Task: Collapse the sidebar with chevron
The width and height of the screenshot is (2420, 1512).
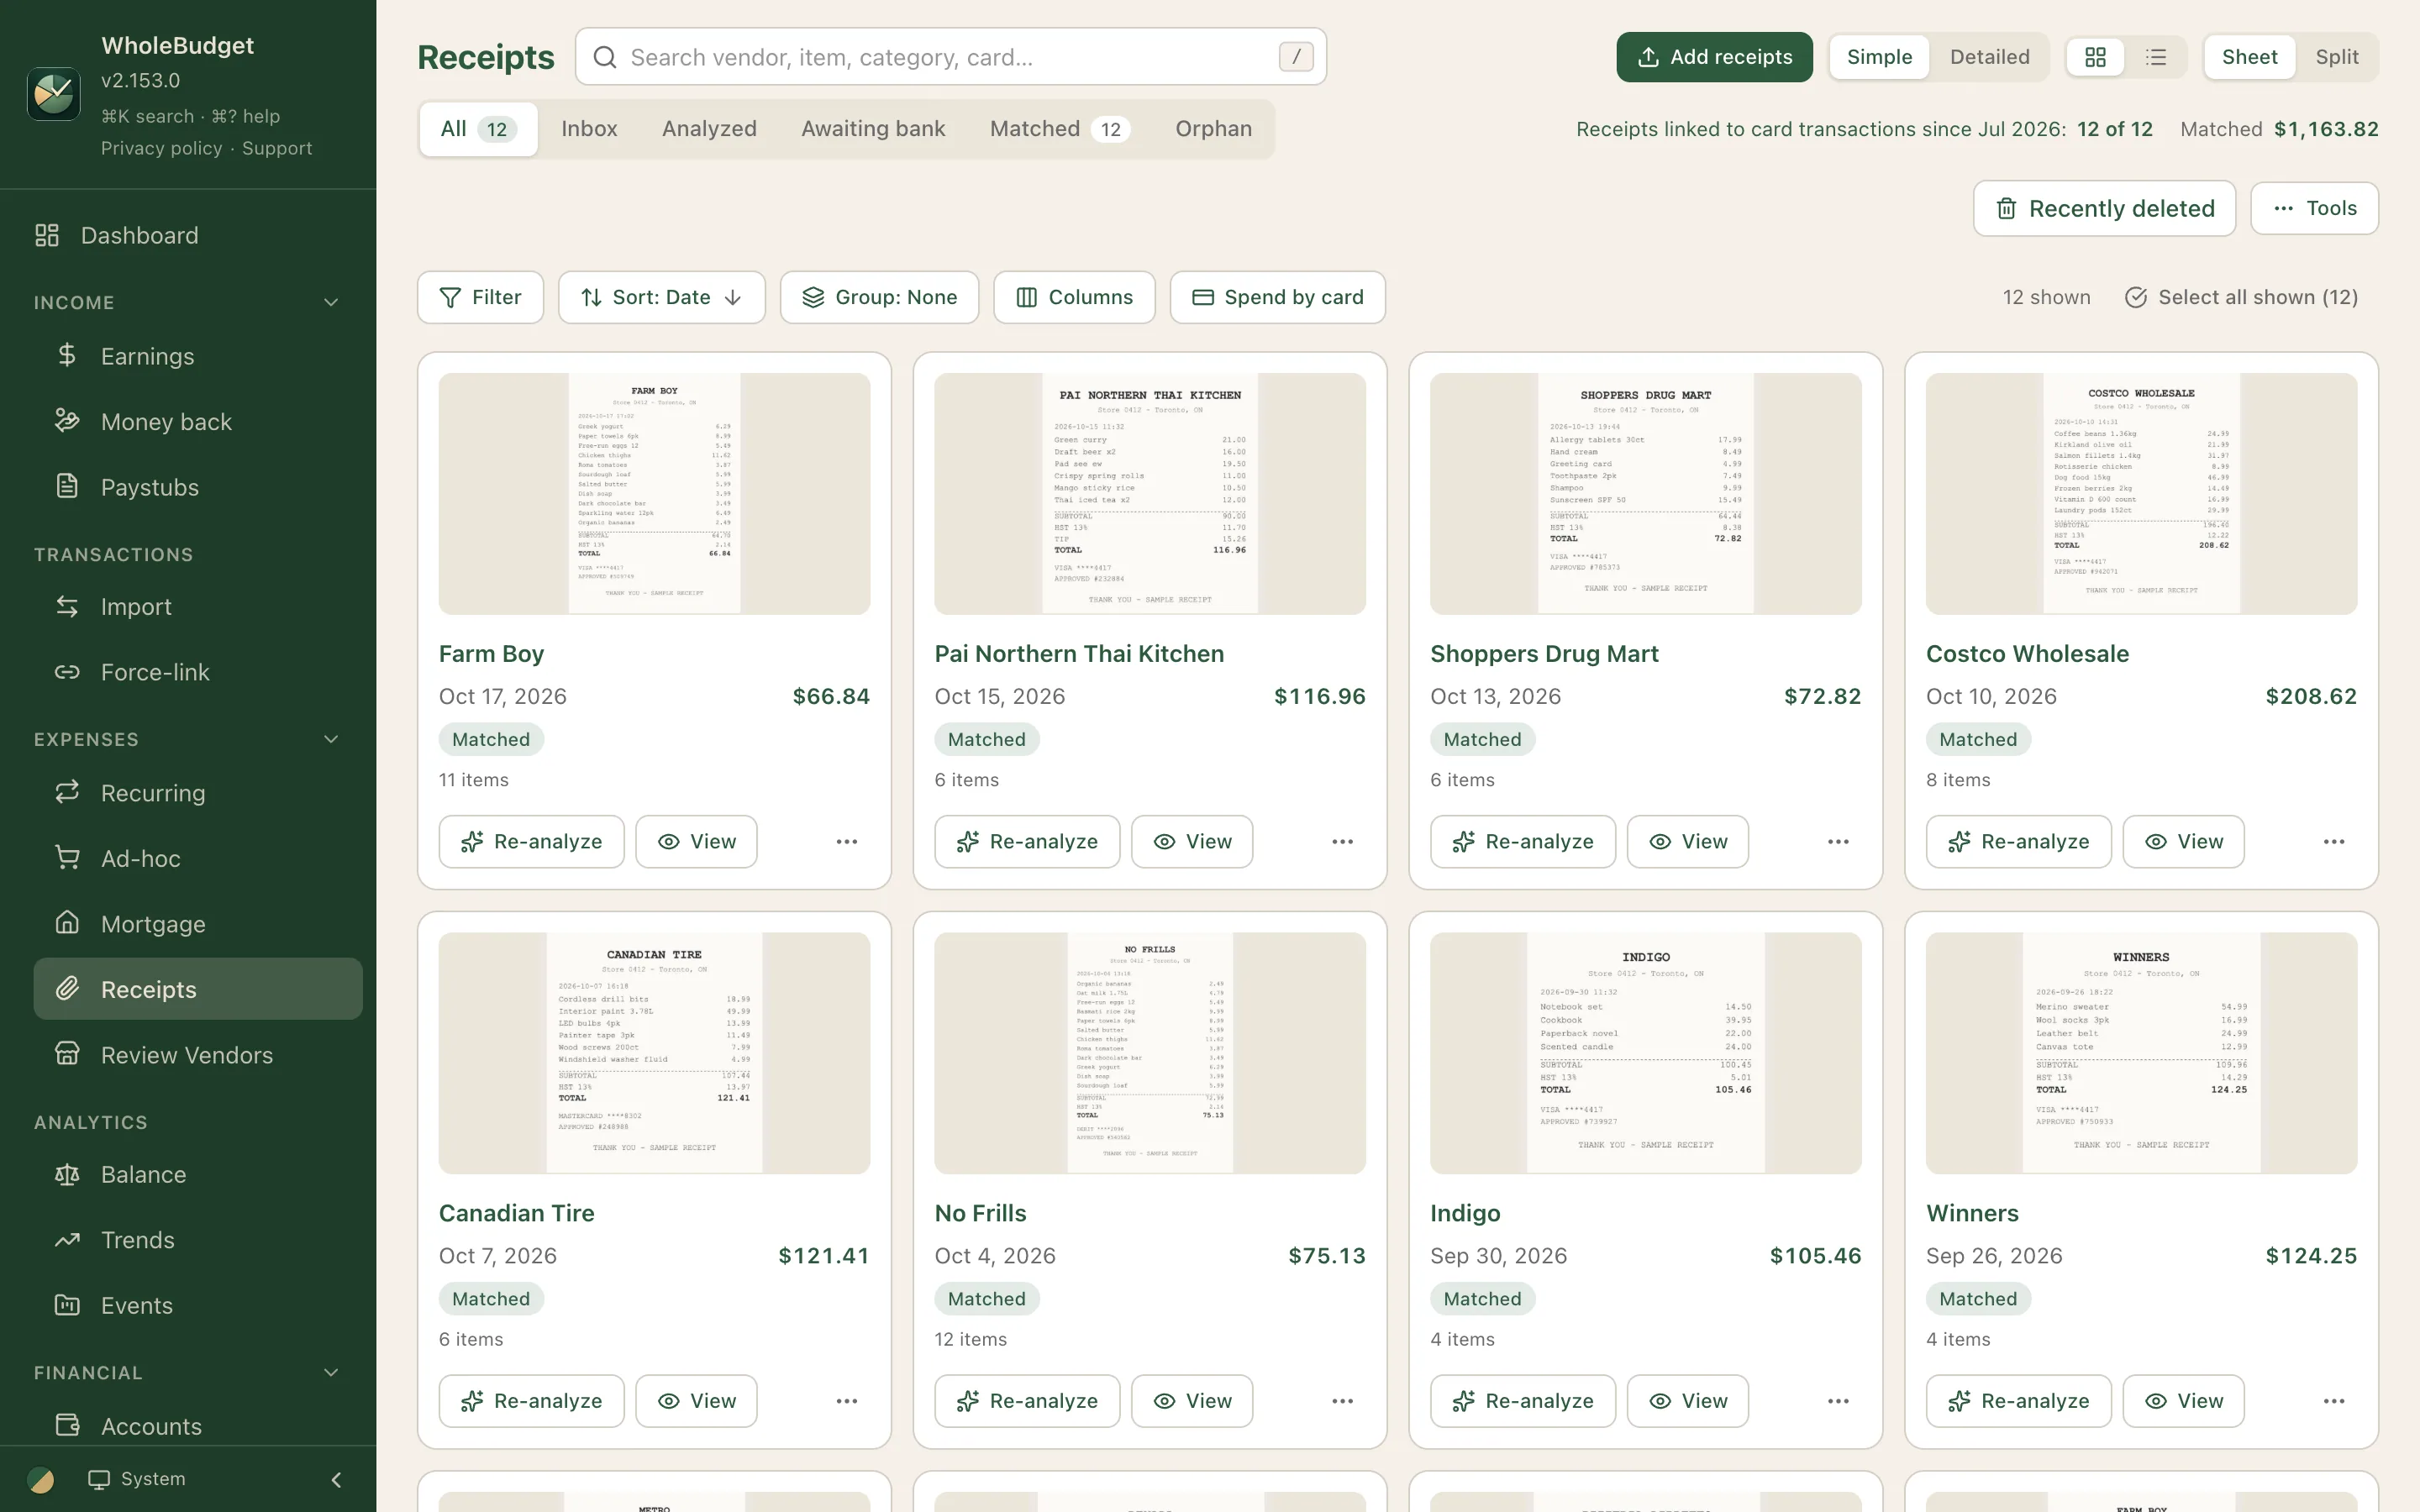Action: [x=336, y=1479]
